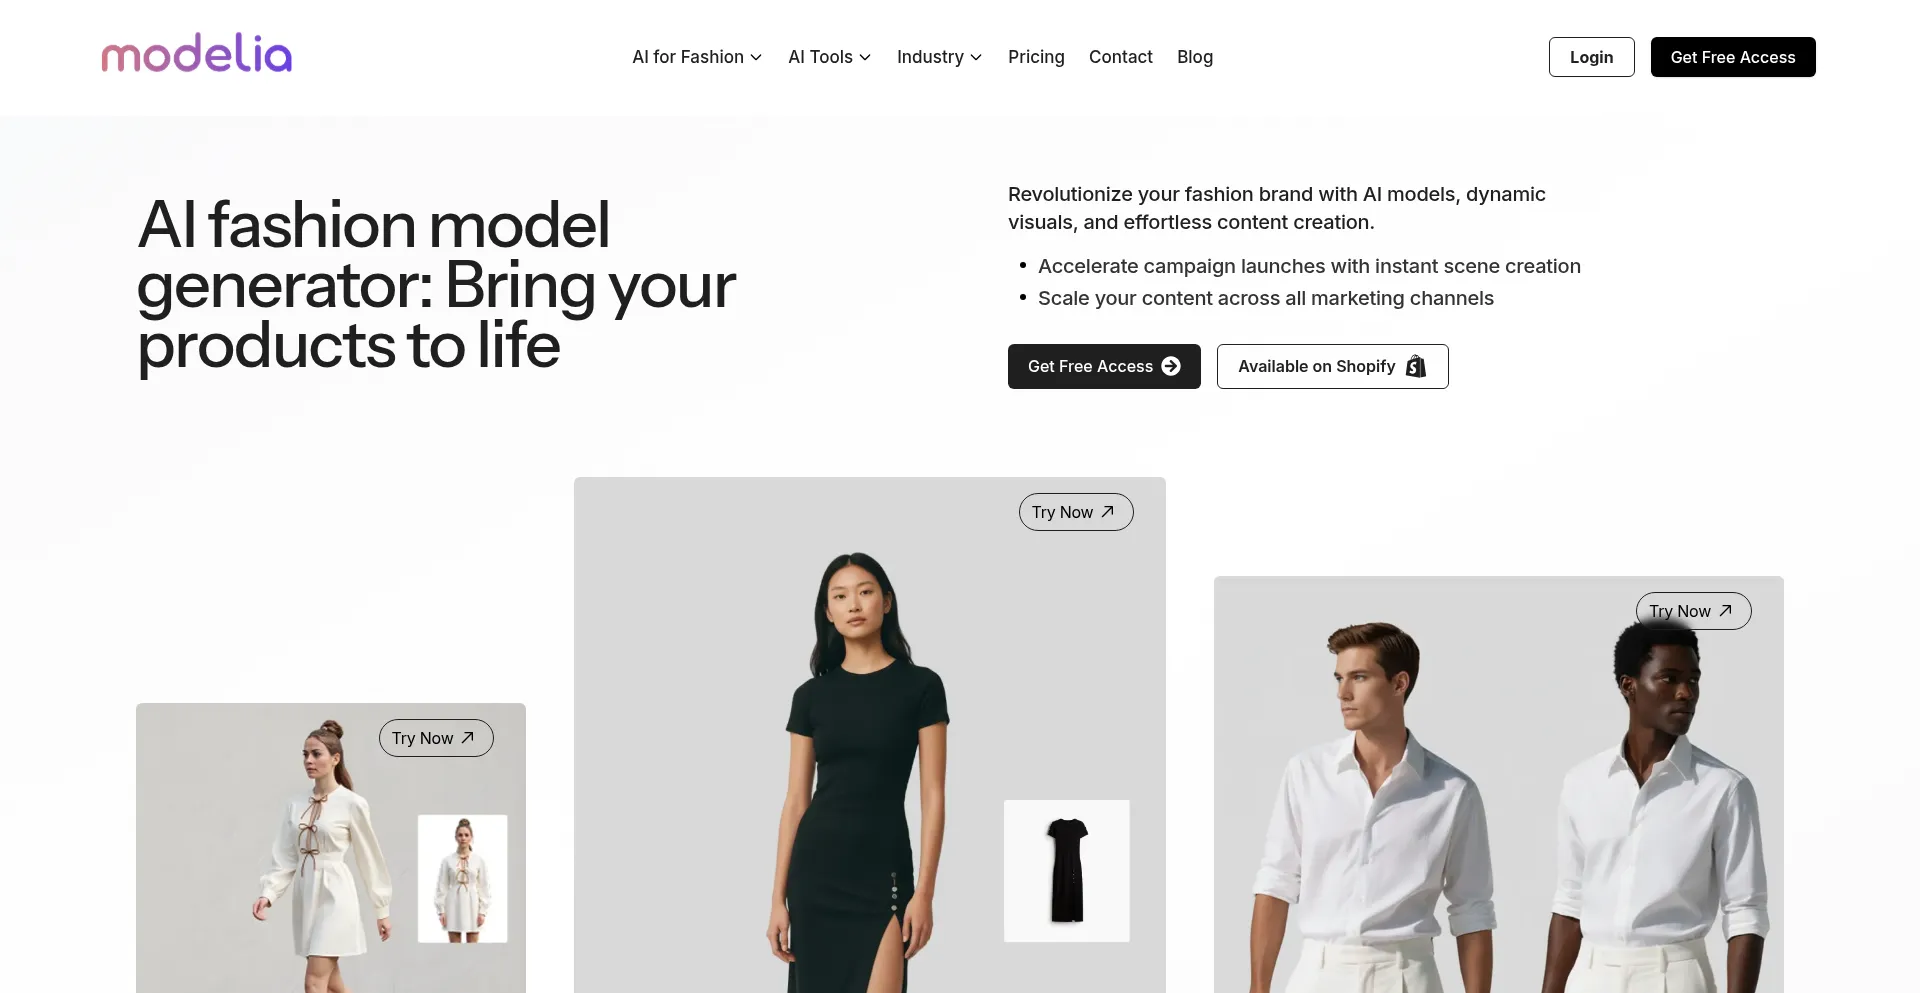Click arrow icon on black dress Try Now

point(1108,511)
